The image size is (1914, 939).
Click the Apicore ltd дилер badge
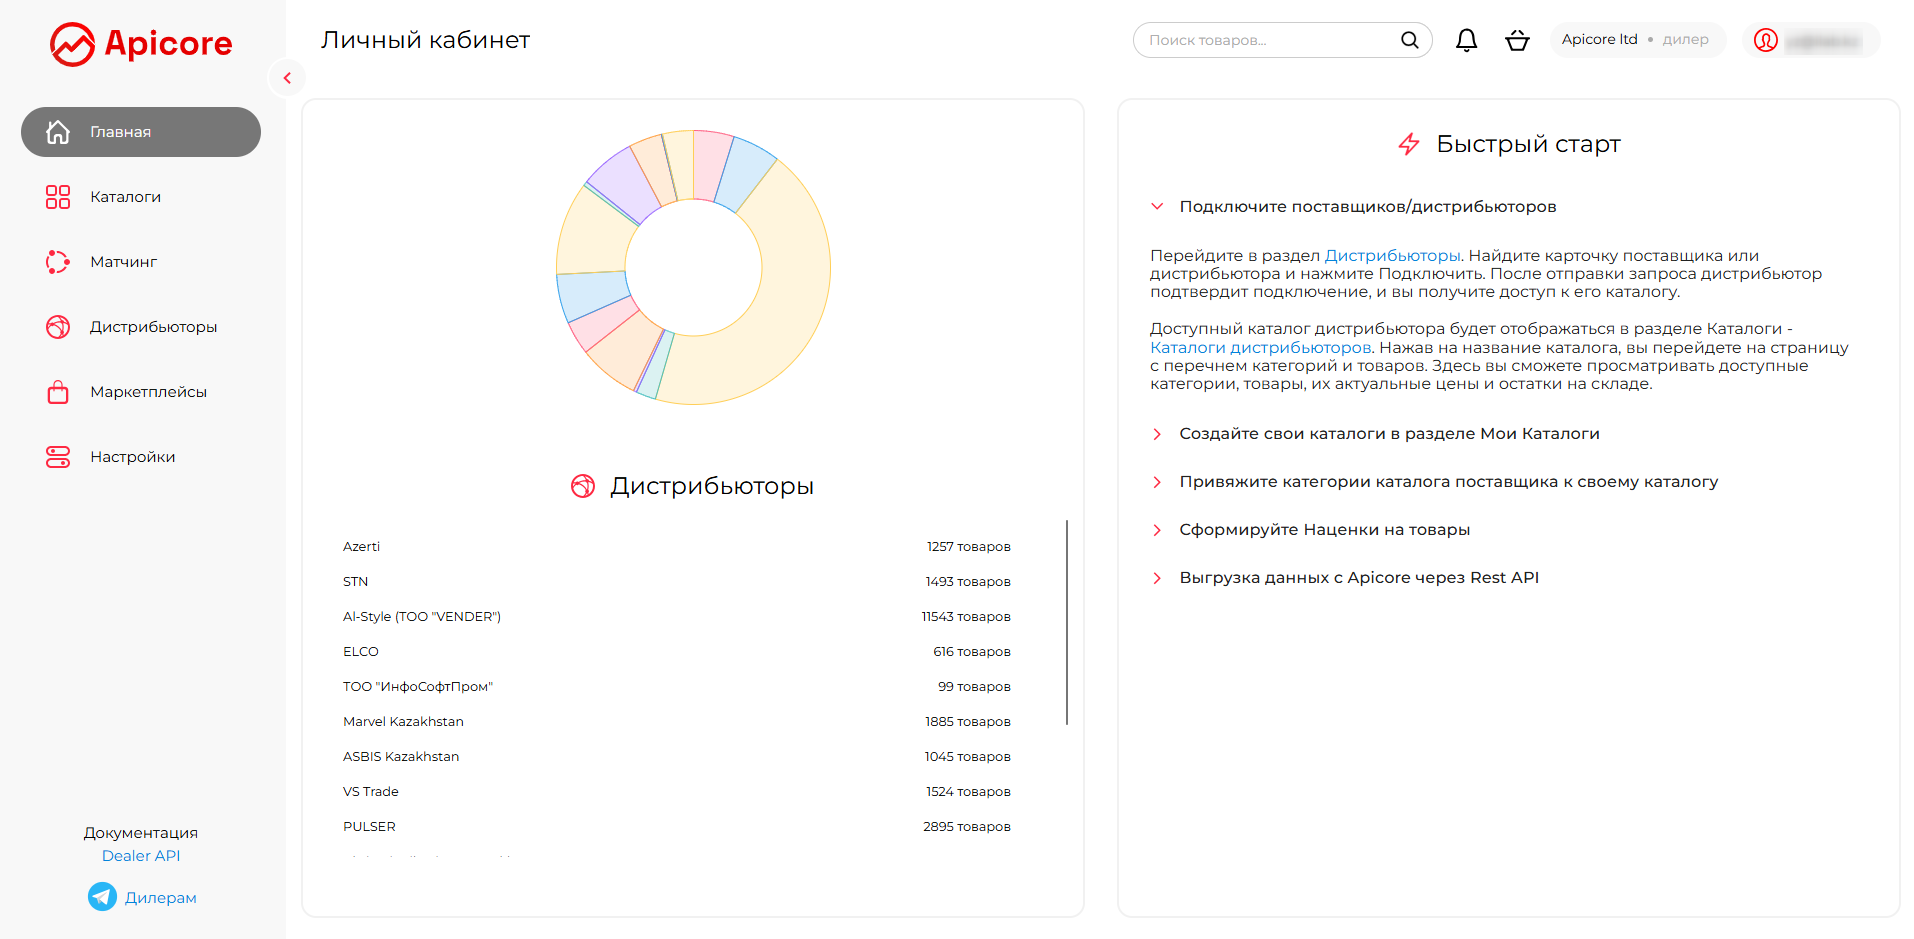point(1637,40)
